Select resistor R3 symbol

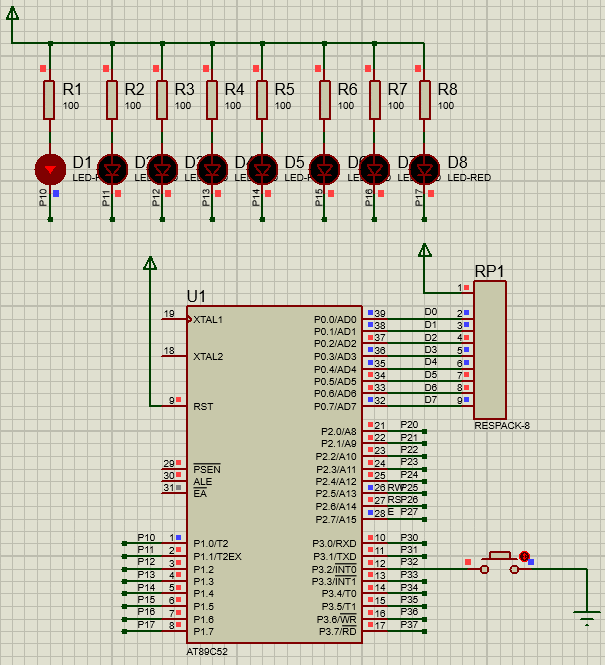[x=162, y=100]
